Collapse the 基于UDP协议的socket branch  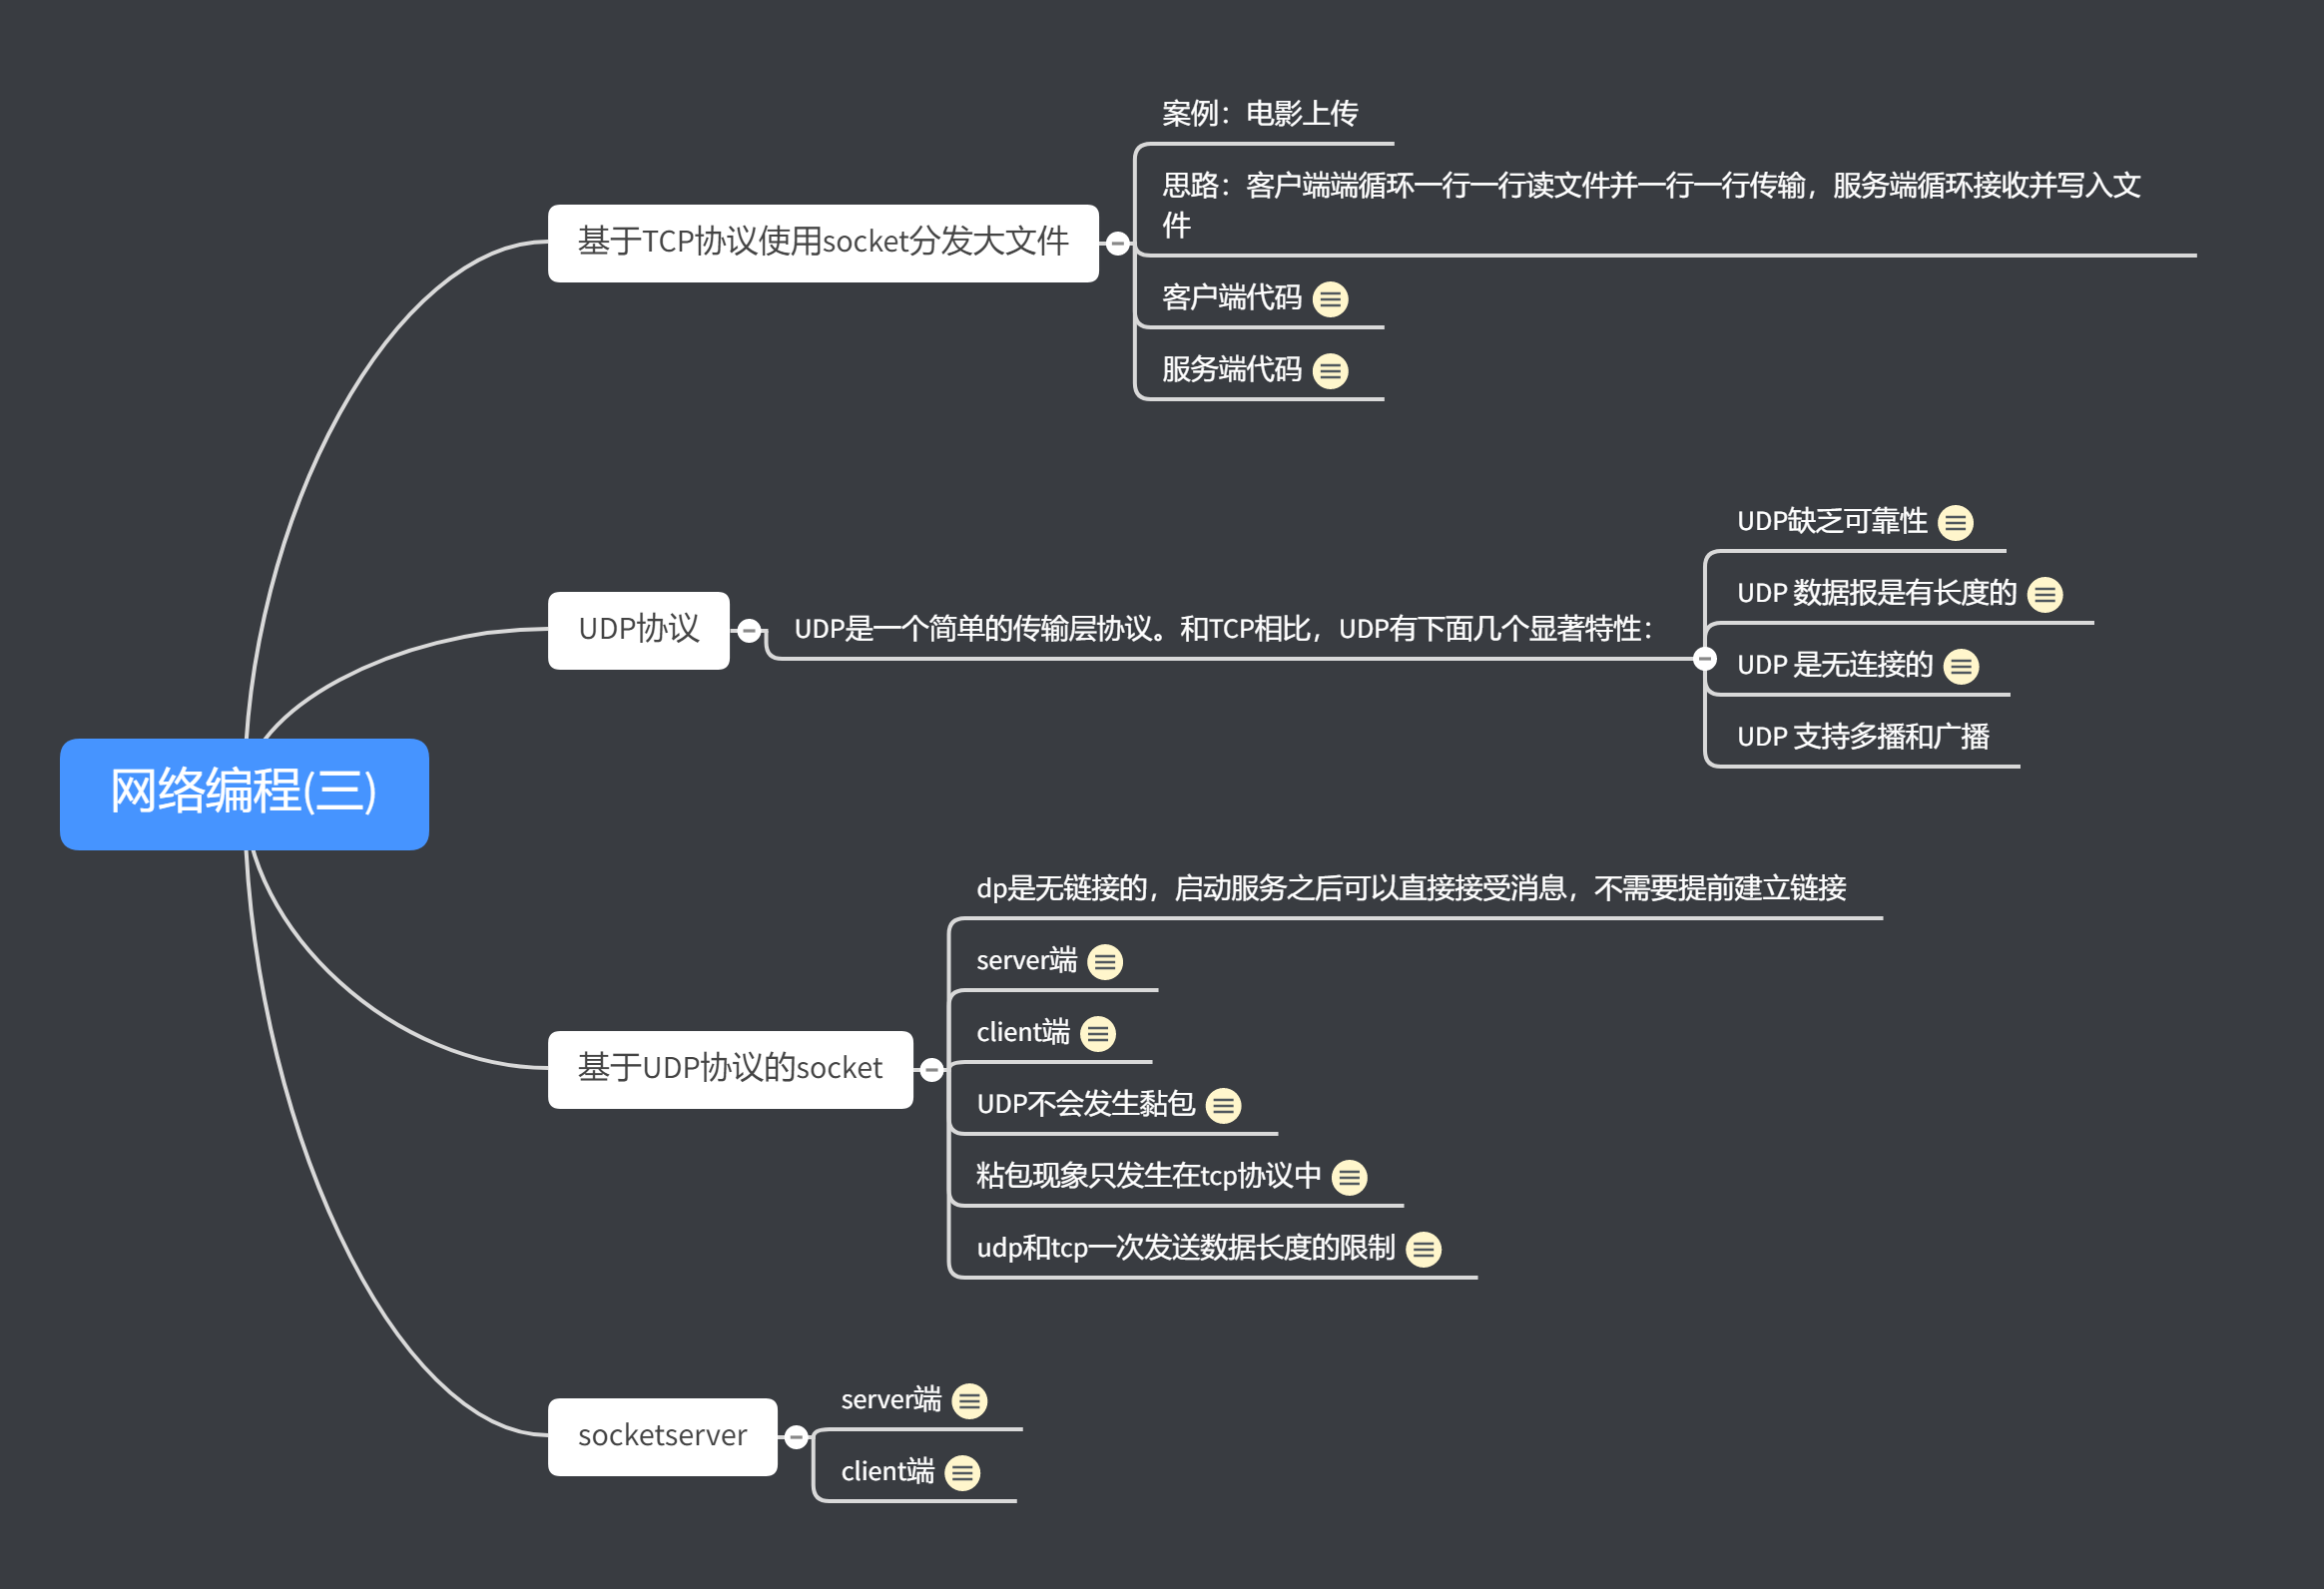pos(932,1070)
